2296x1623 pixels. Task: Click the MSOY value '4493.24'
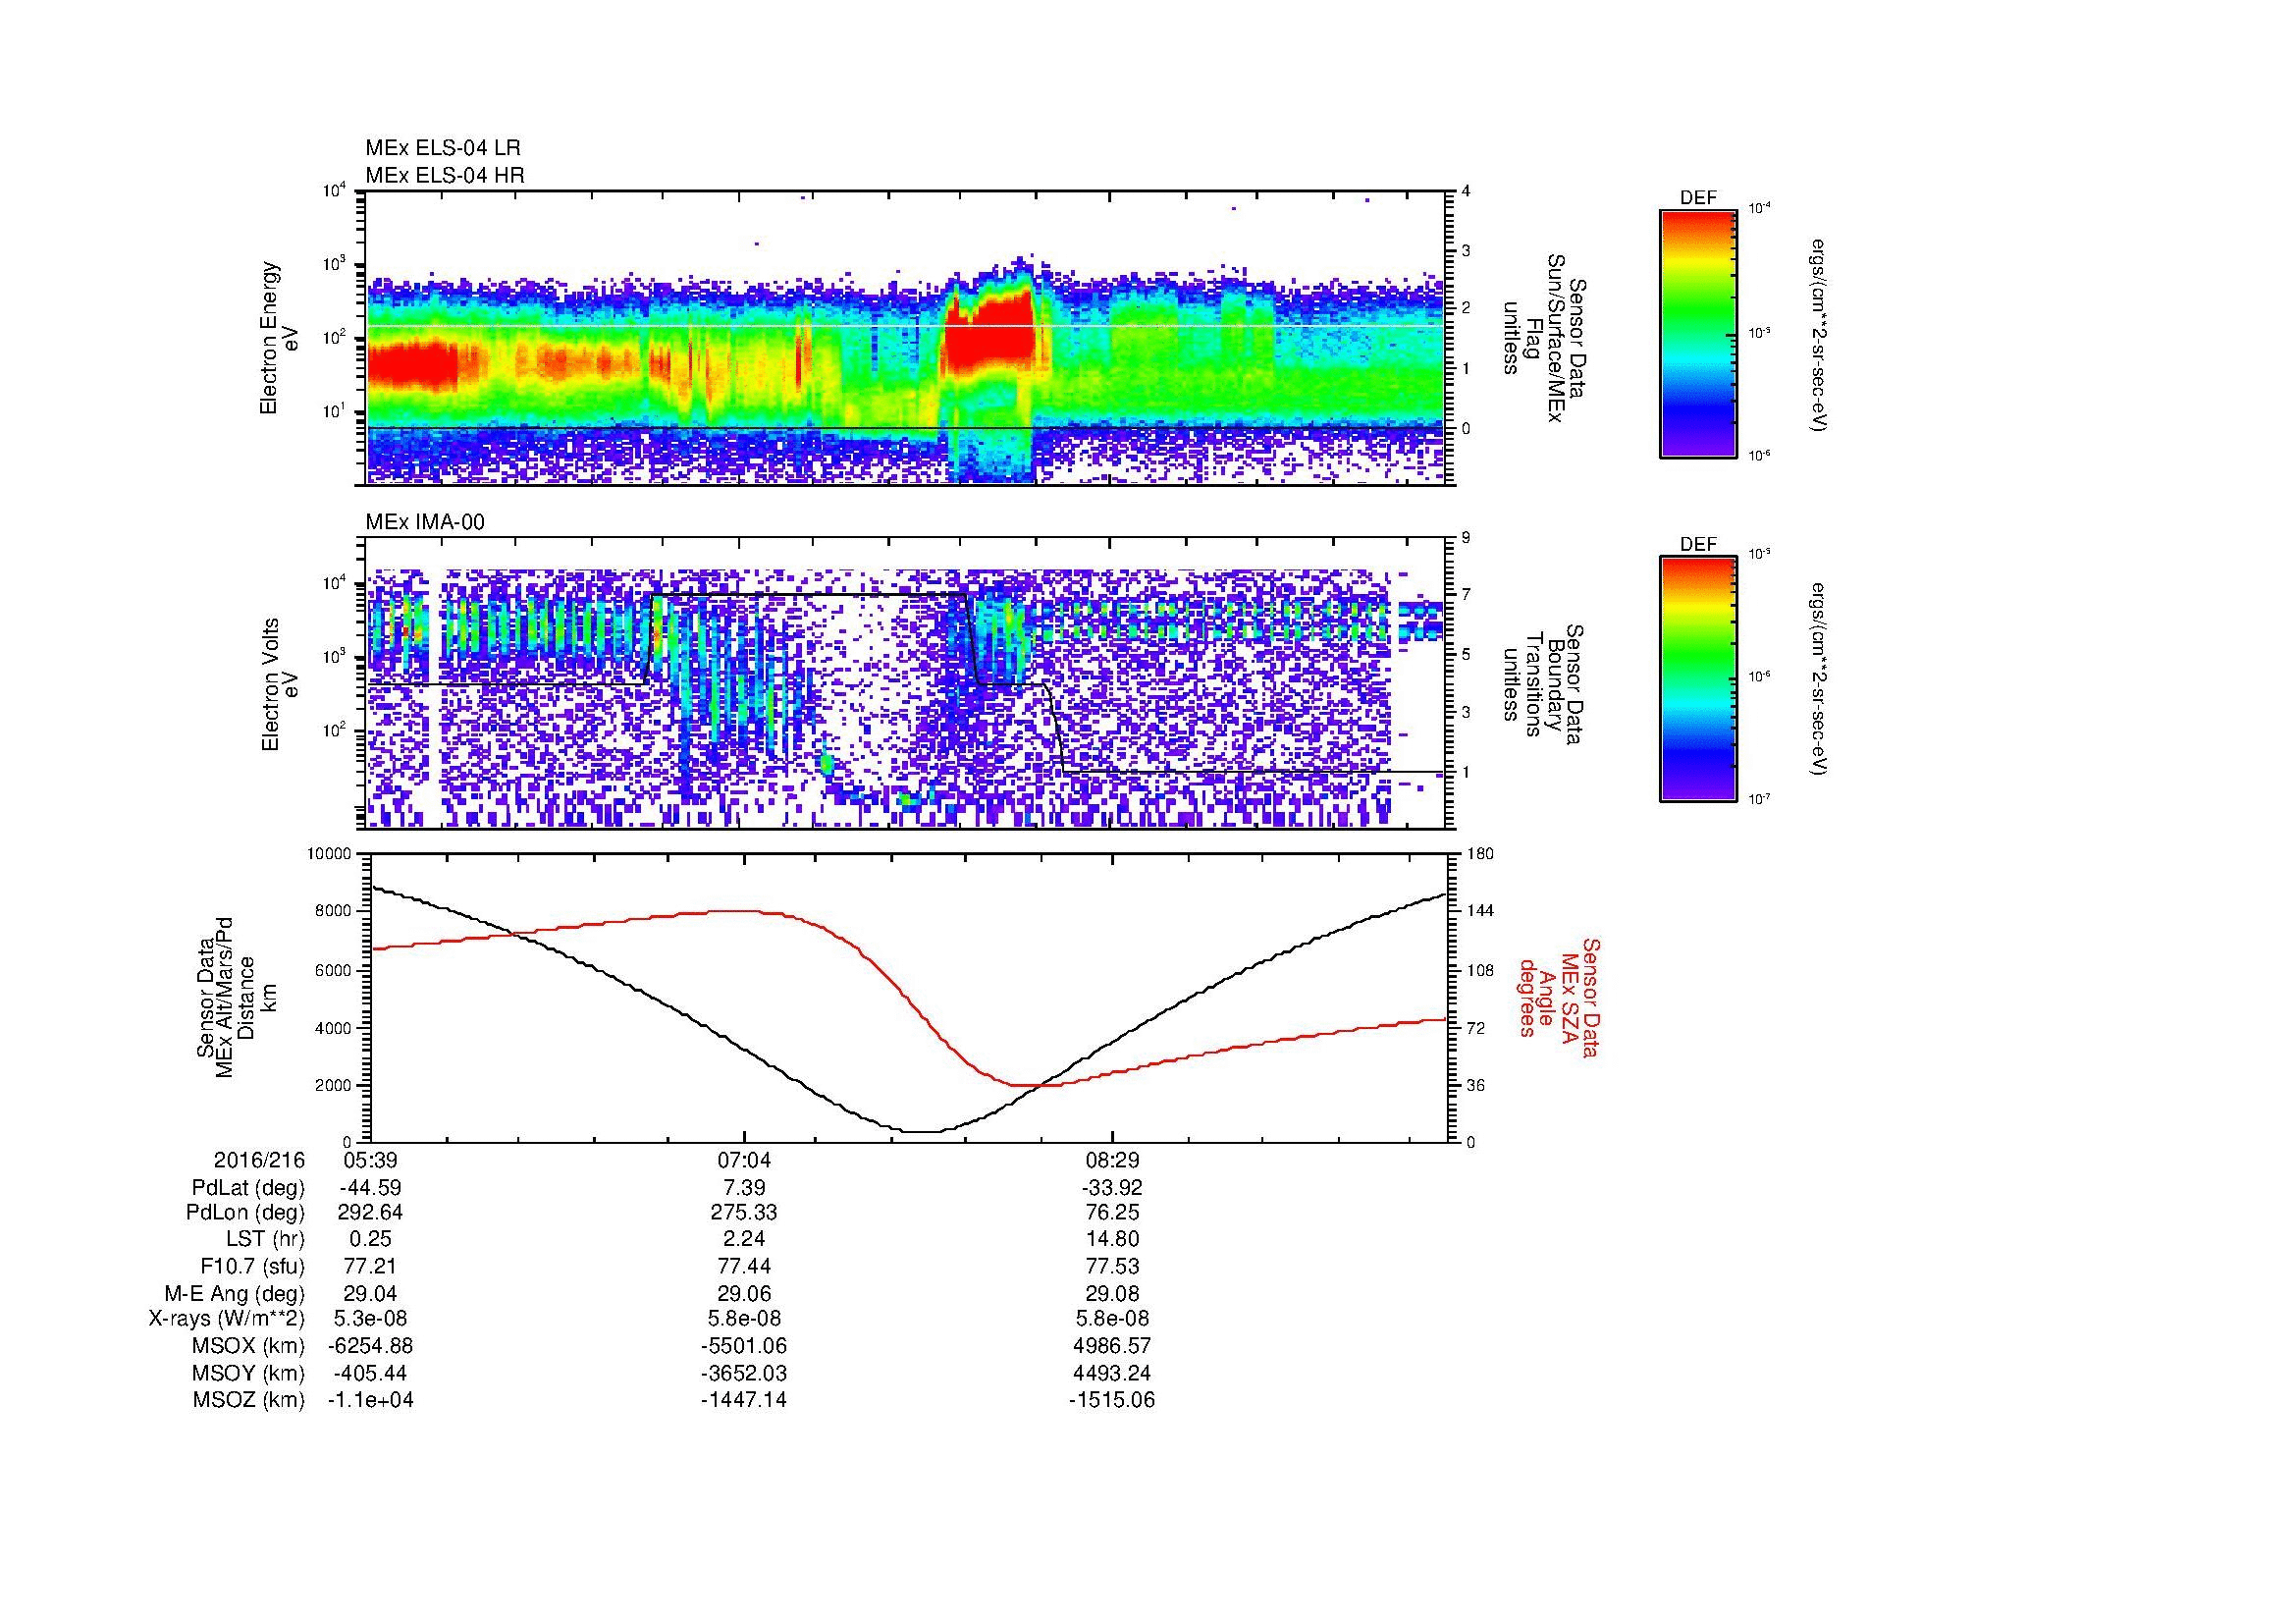tap(1112, 1373)
